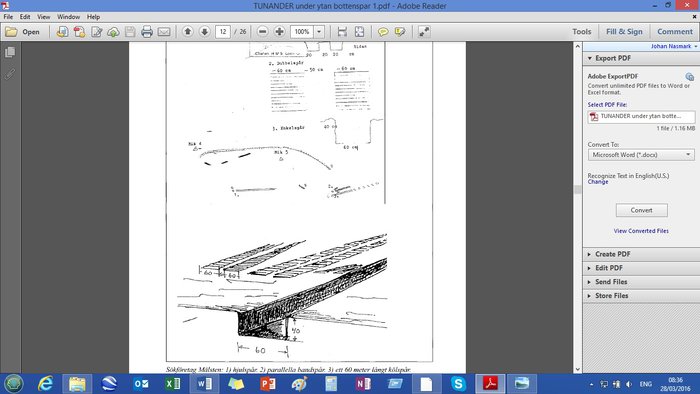
Task: Click the Save (floppy disk) icon
Action: pyautogui.click(x=130, y=32)
